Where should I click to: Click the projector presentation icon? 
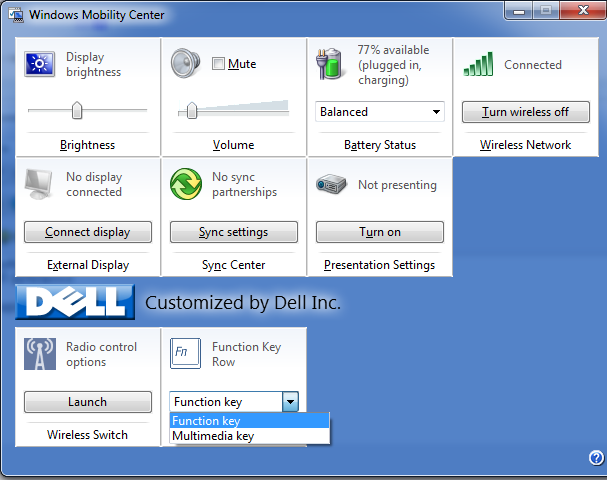331,184
